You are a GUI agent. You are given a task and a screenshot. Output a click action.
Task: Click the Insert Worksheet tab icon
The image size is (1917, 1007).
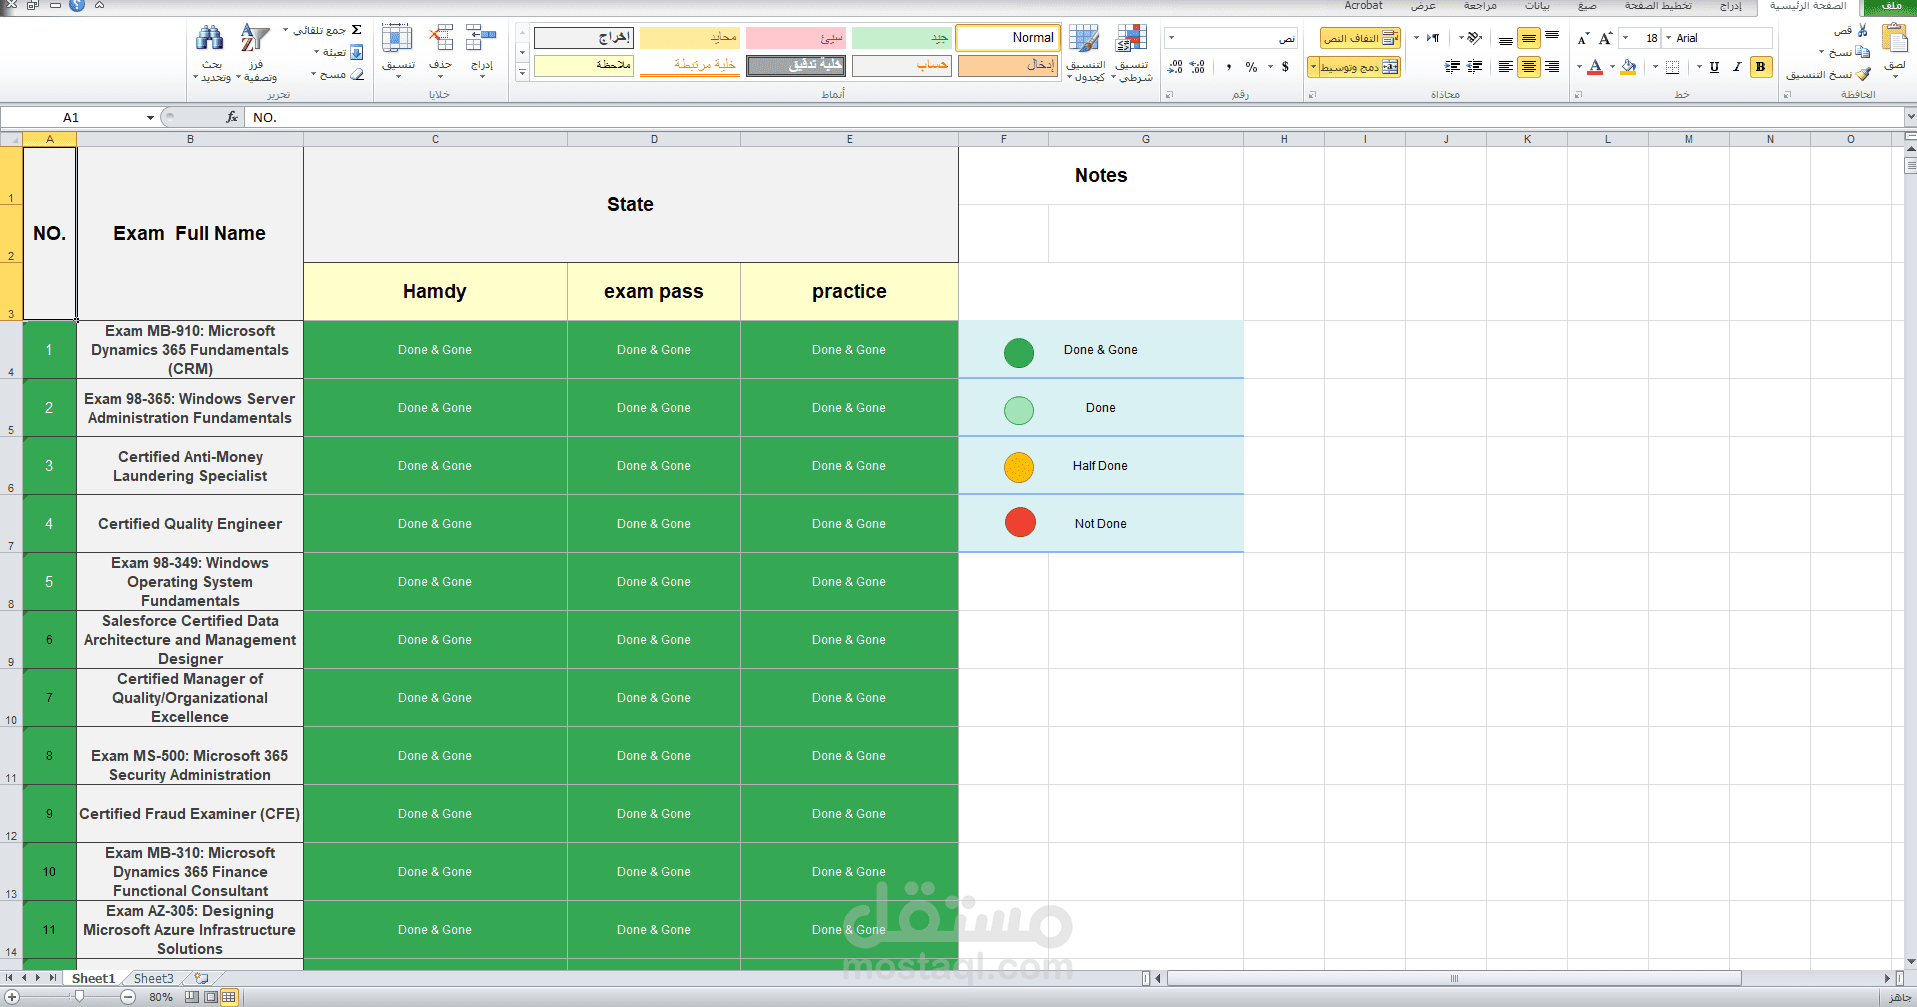tap(201, 978)
